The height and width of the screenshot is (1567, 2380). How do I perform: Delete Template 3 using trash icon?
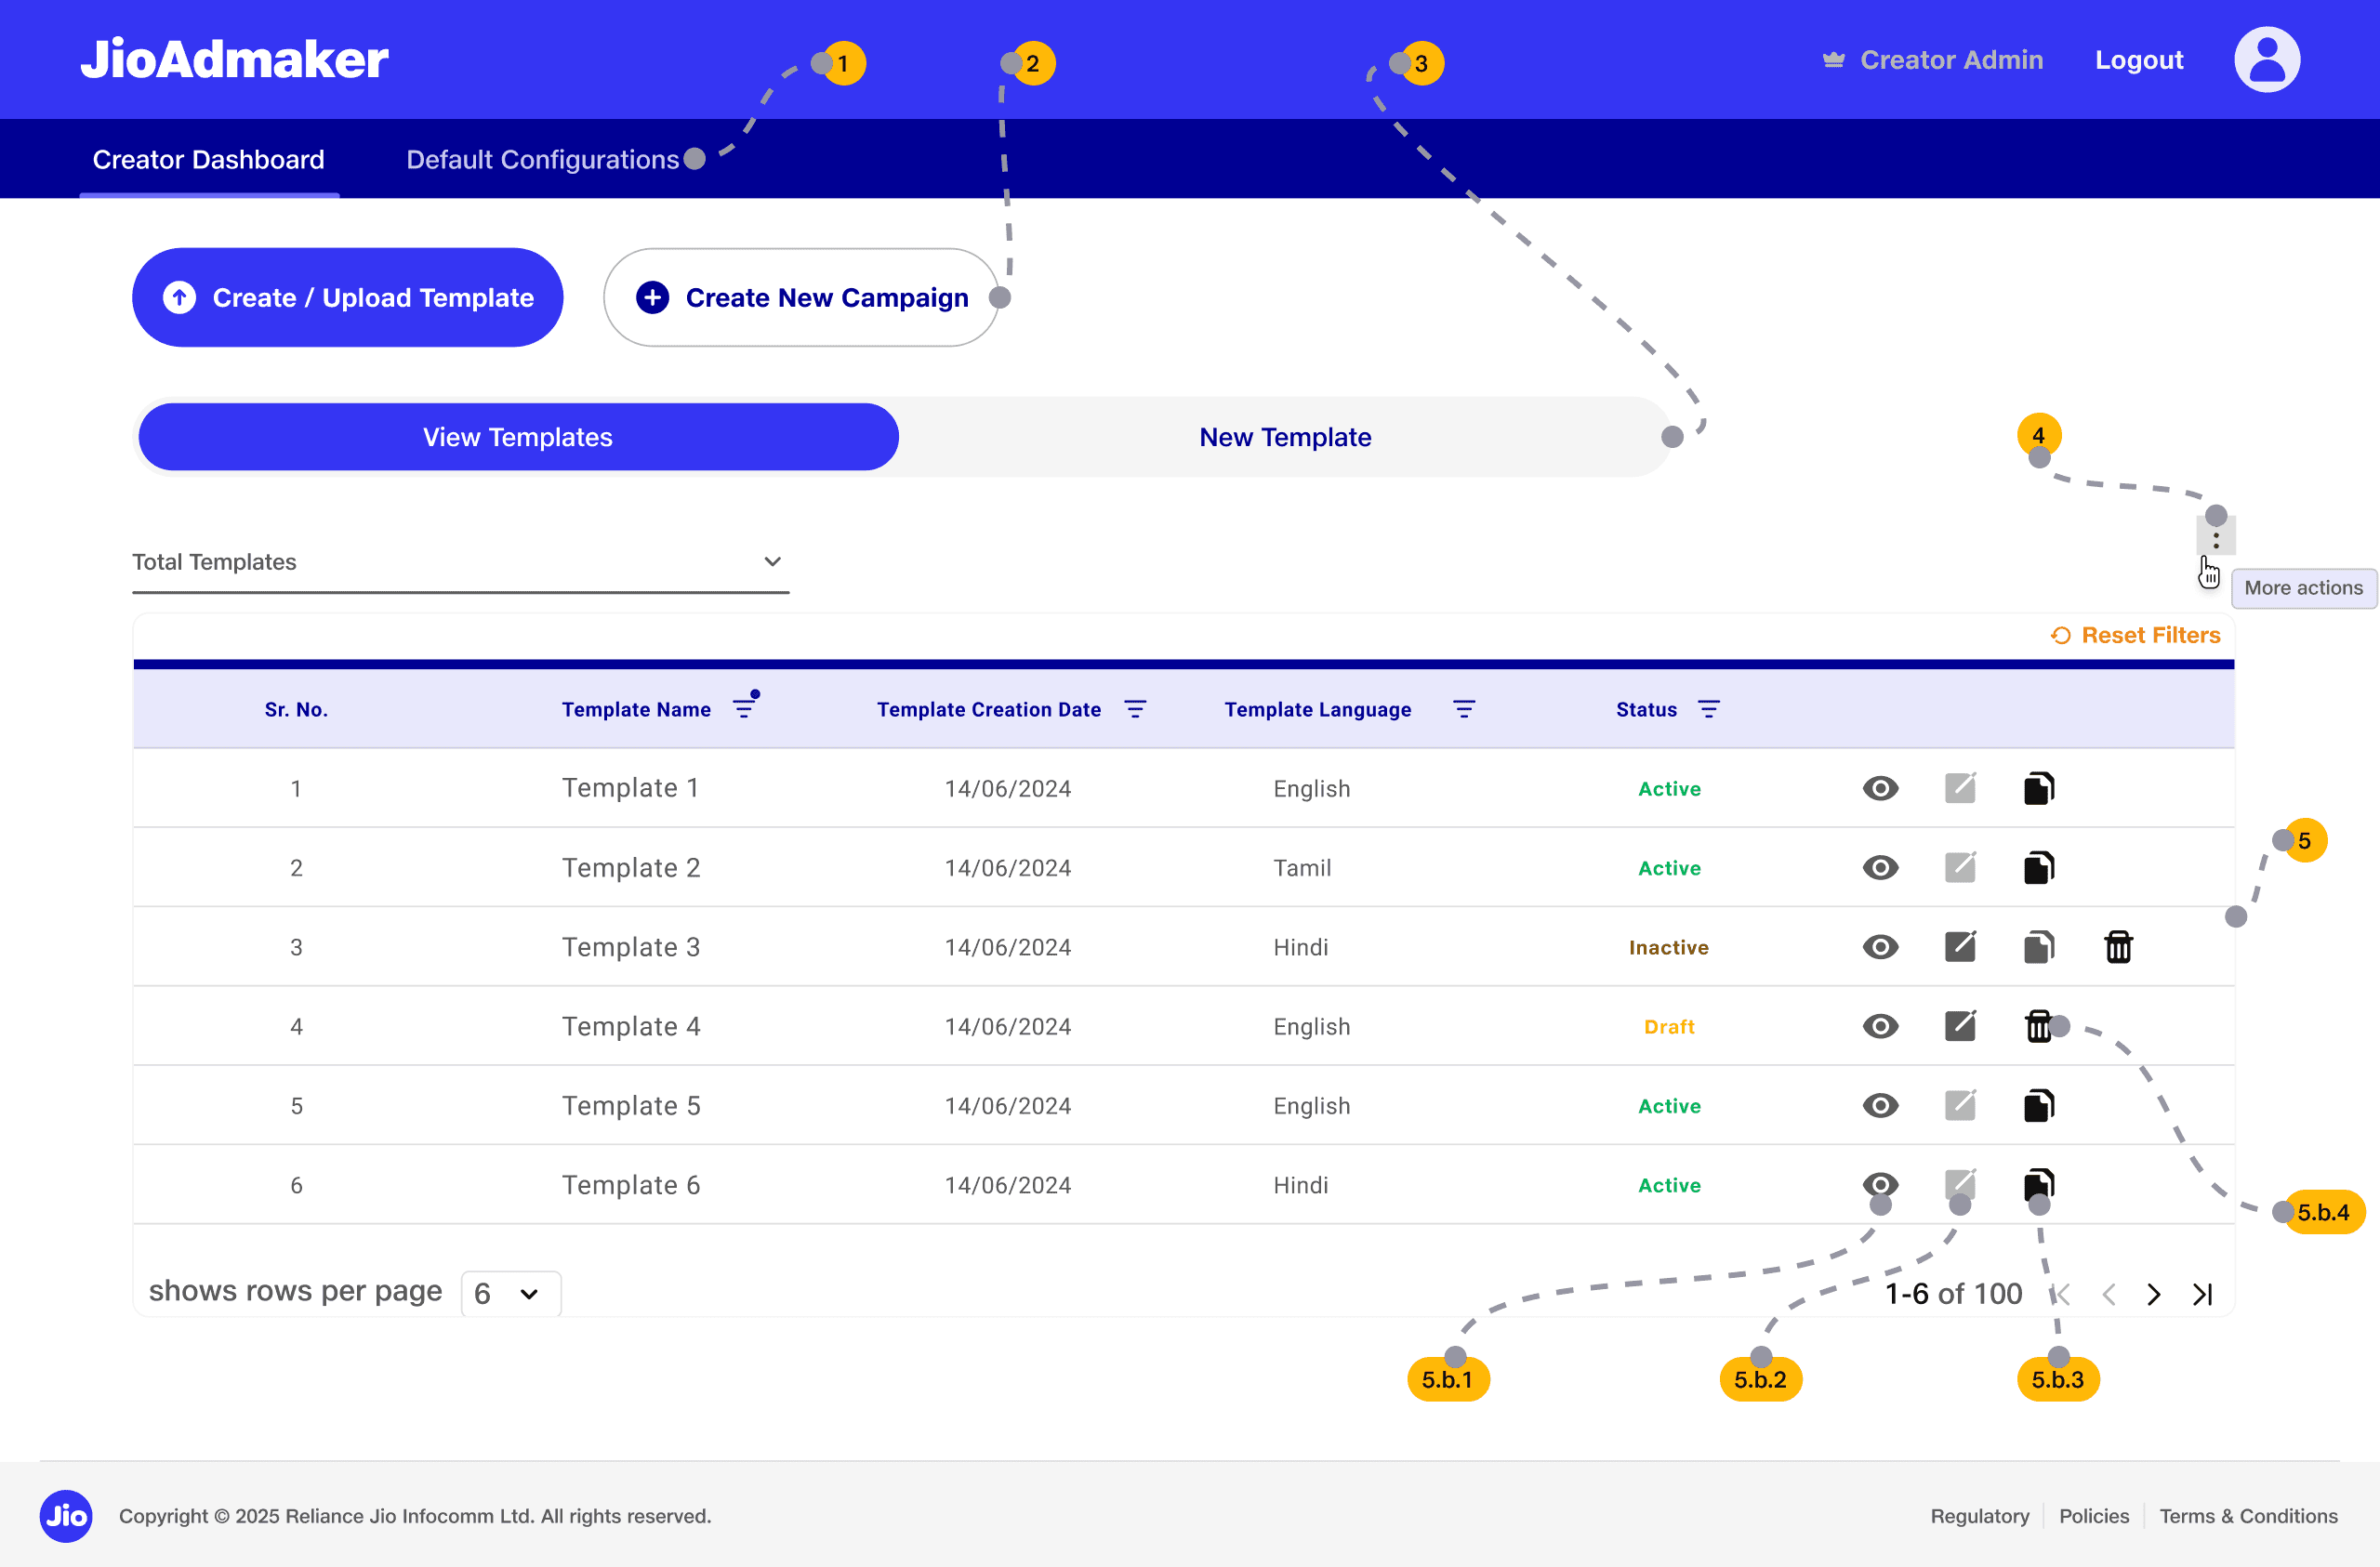coord(2118,946)
